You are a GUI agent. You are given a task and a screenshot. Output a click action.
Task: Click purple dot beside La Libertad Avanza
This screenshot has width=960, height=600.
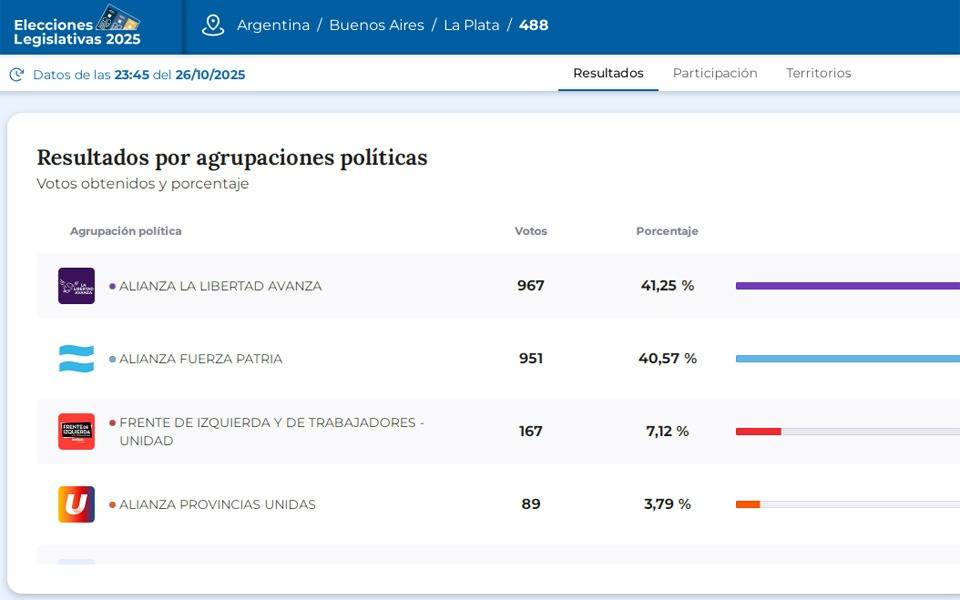(112, 286)
